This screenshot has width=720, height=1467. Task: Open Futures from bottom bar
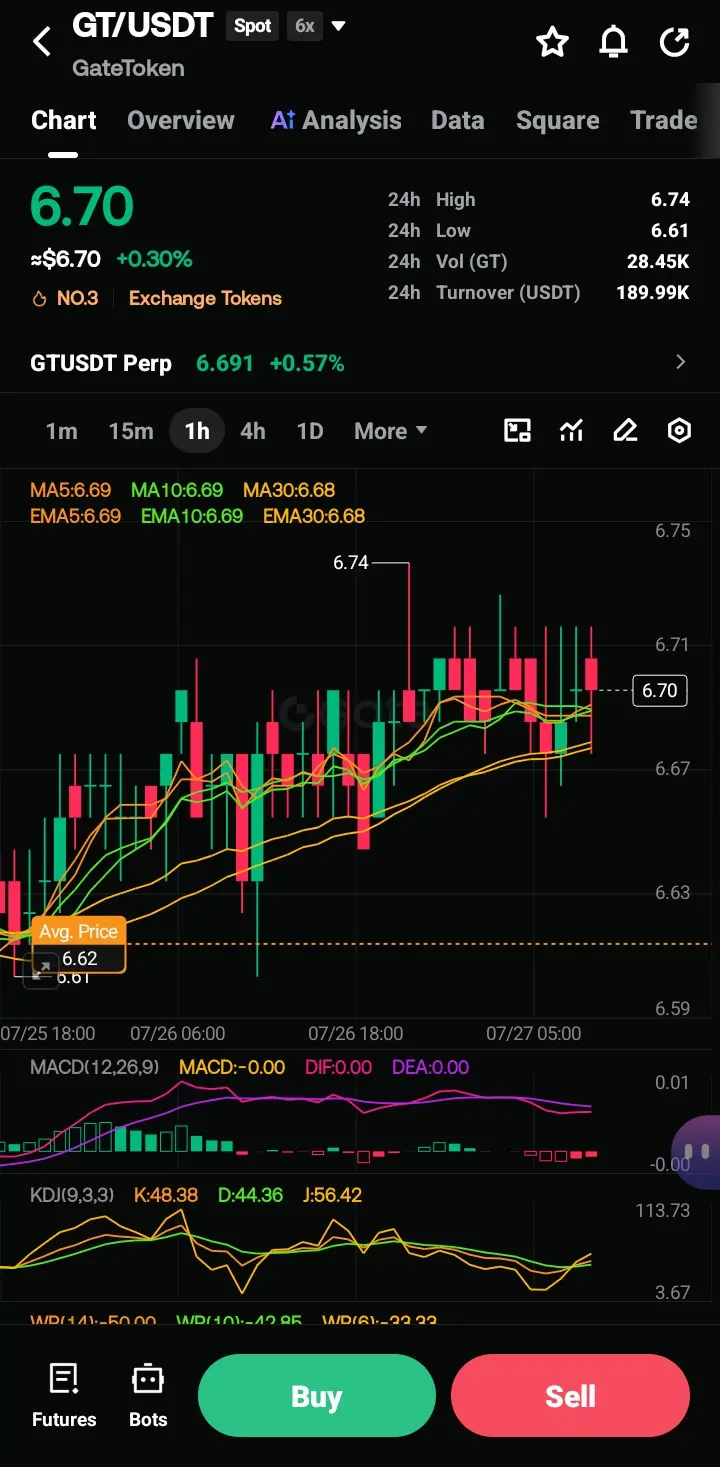[x=64, y=1396]
